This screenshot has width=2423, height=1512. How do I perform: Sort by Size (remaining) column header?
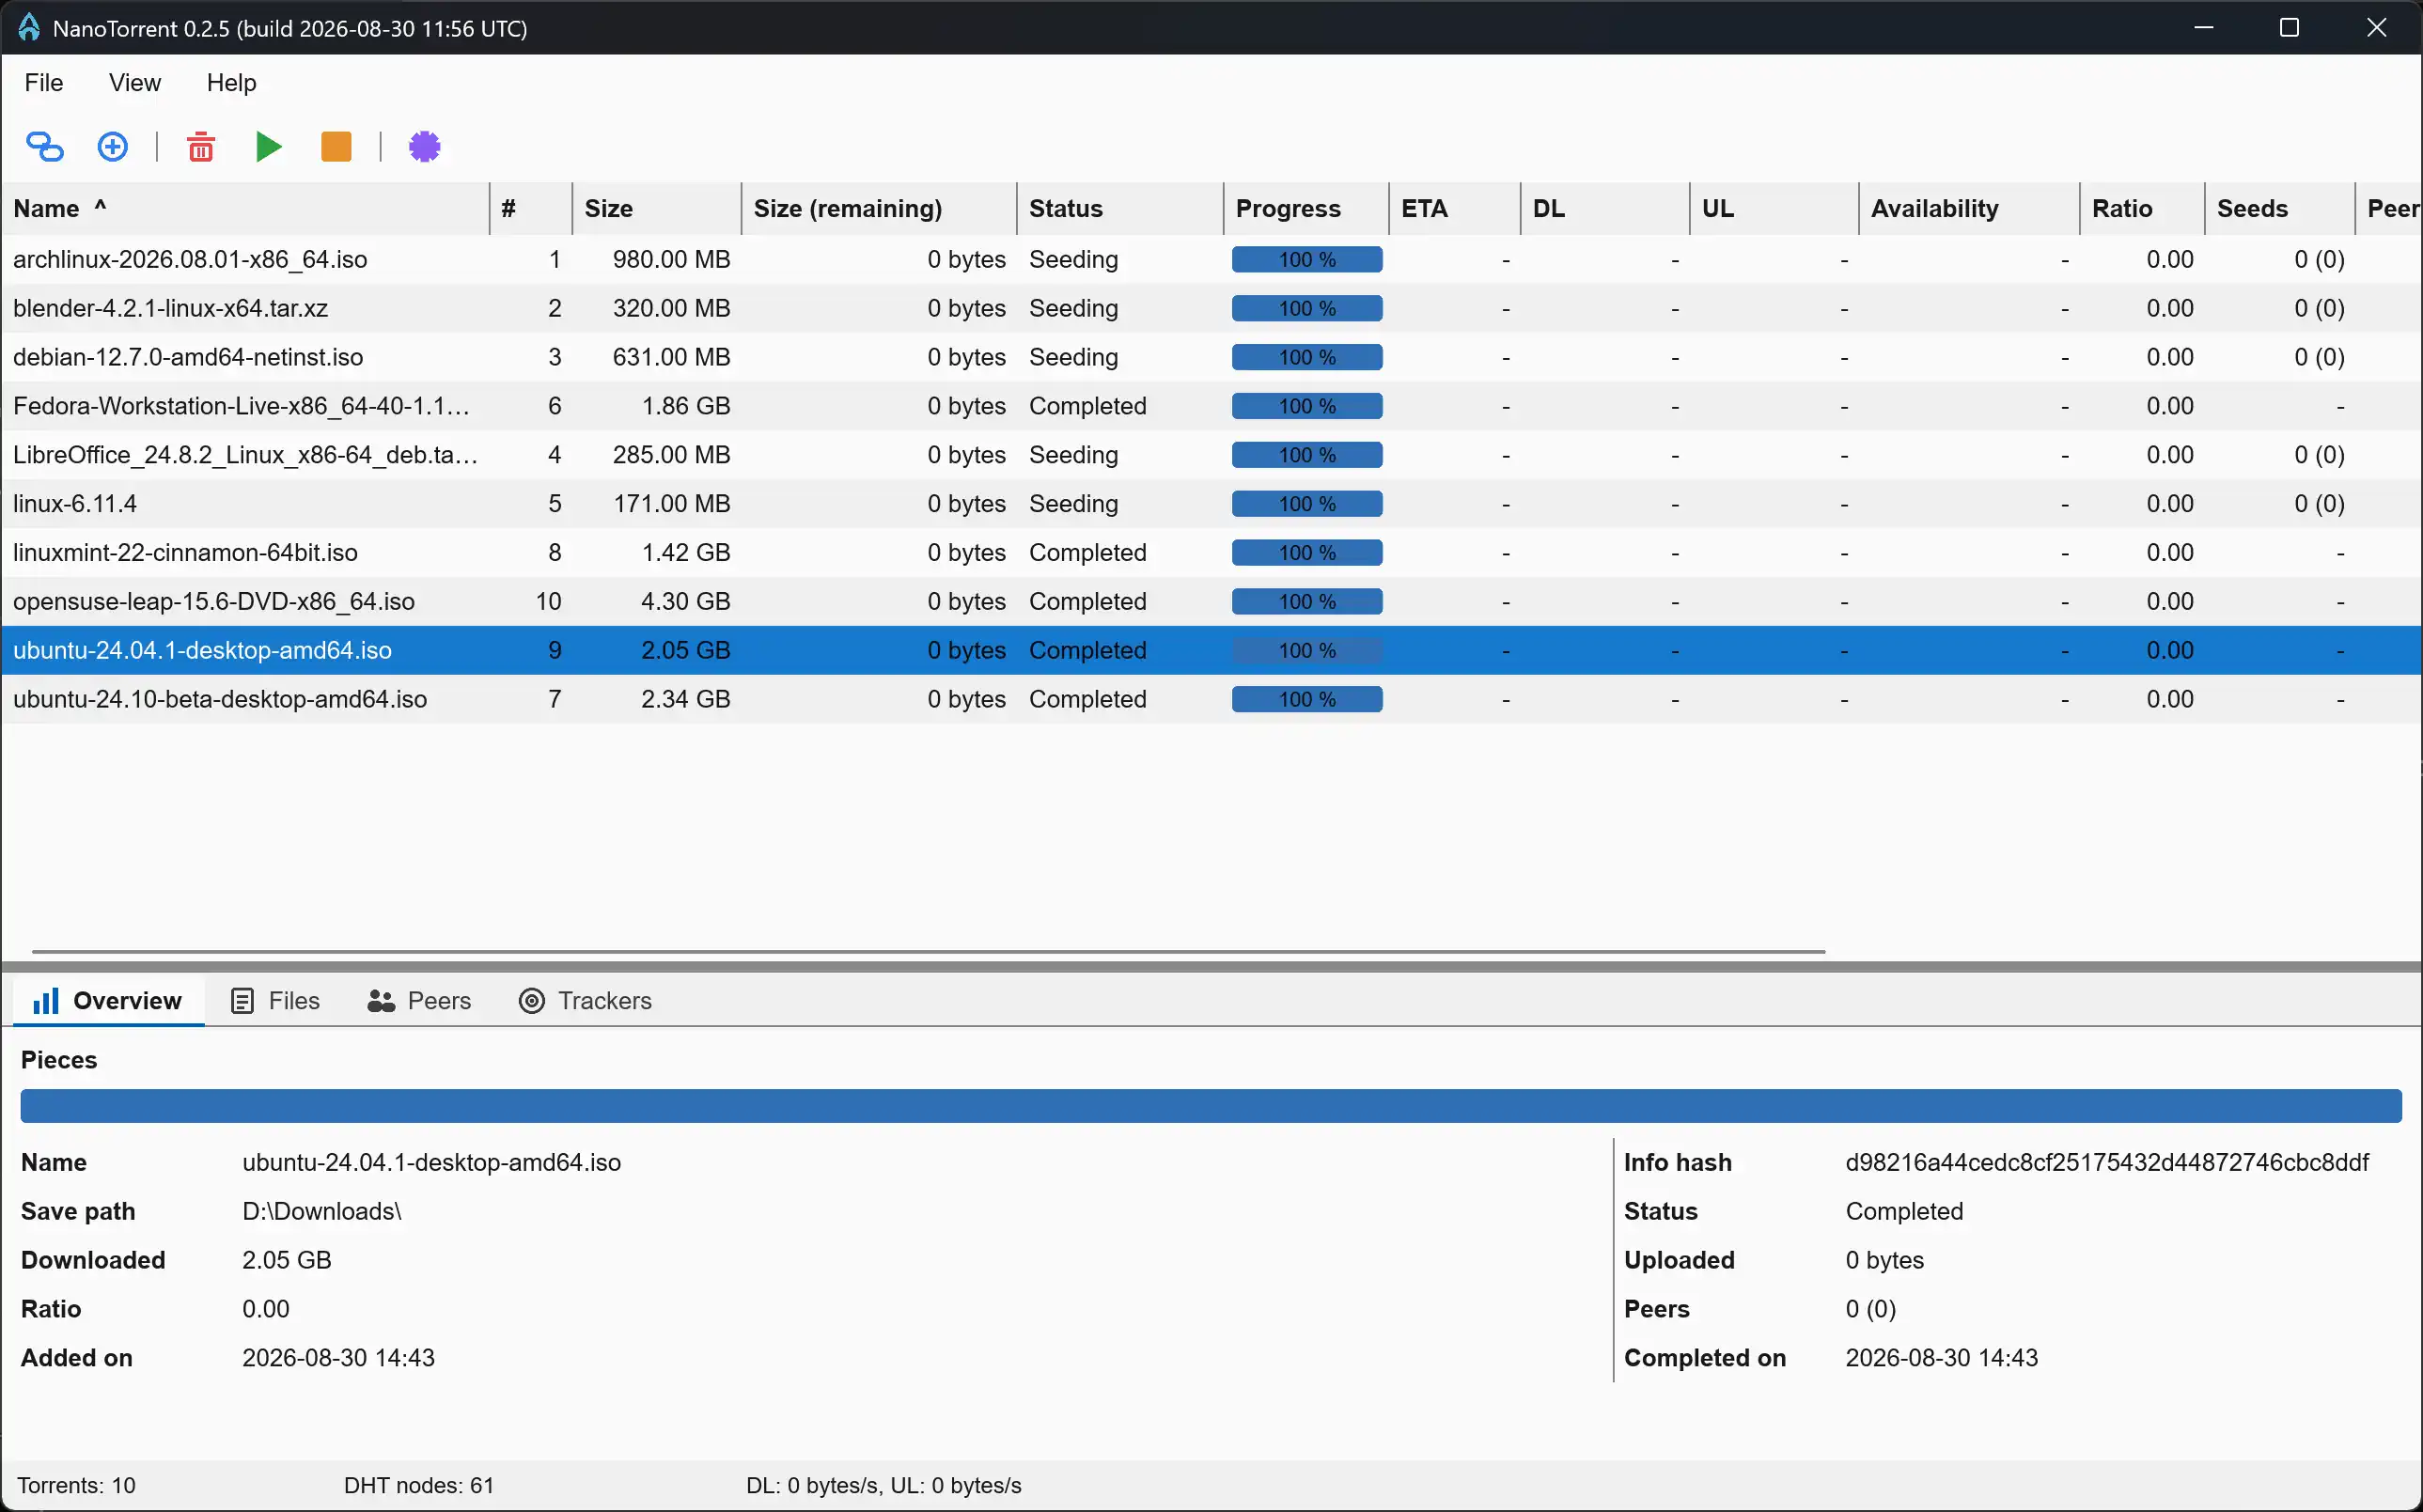click(x=879, y=209)
